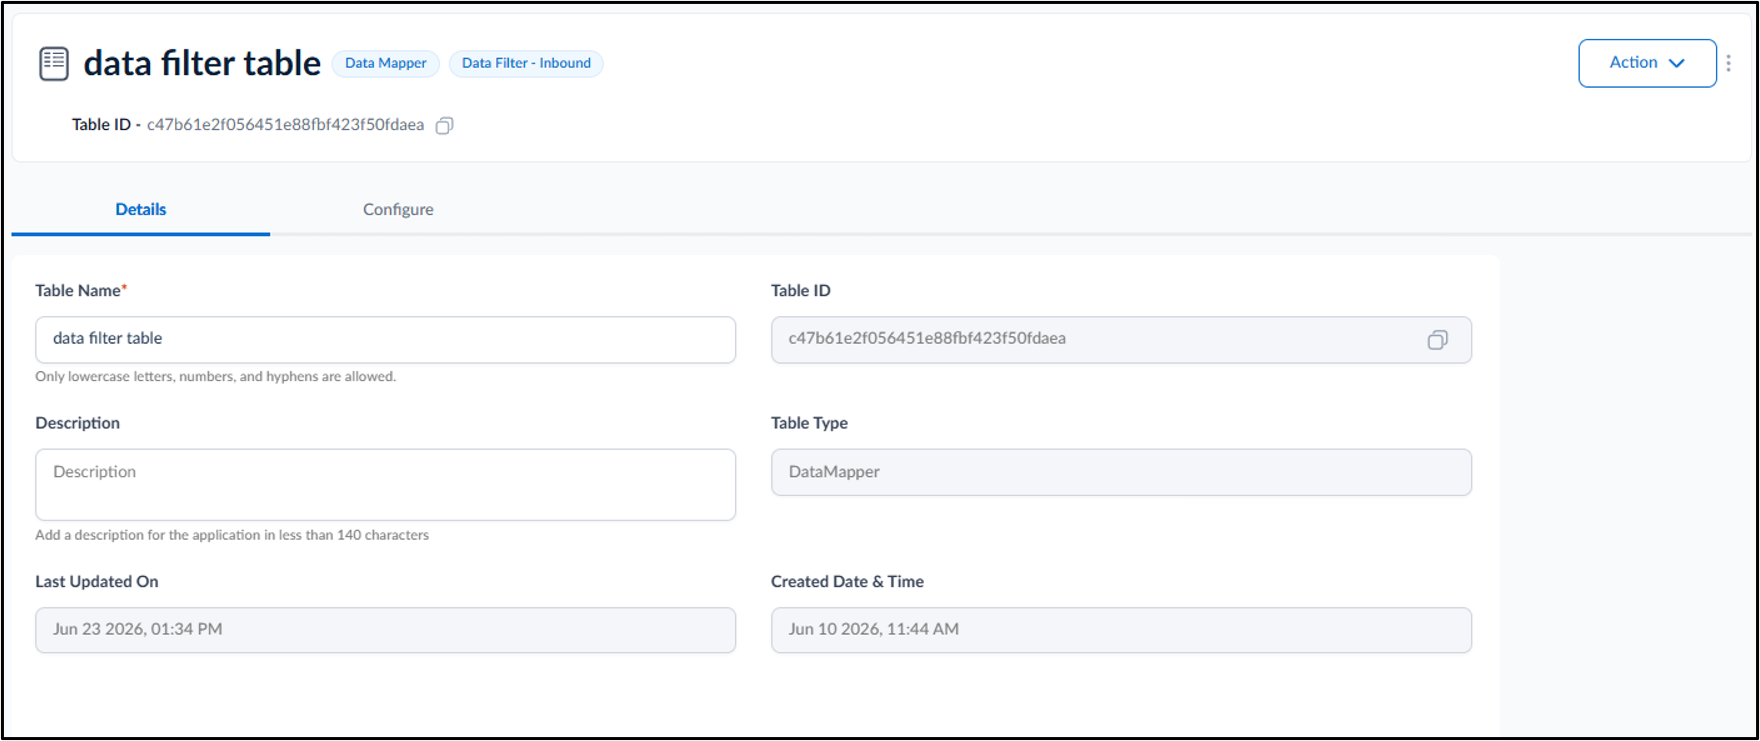Expand the Action dropdown button
1760x741 pixels.
coord(1647,63)
